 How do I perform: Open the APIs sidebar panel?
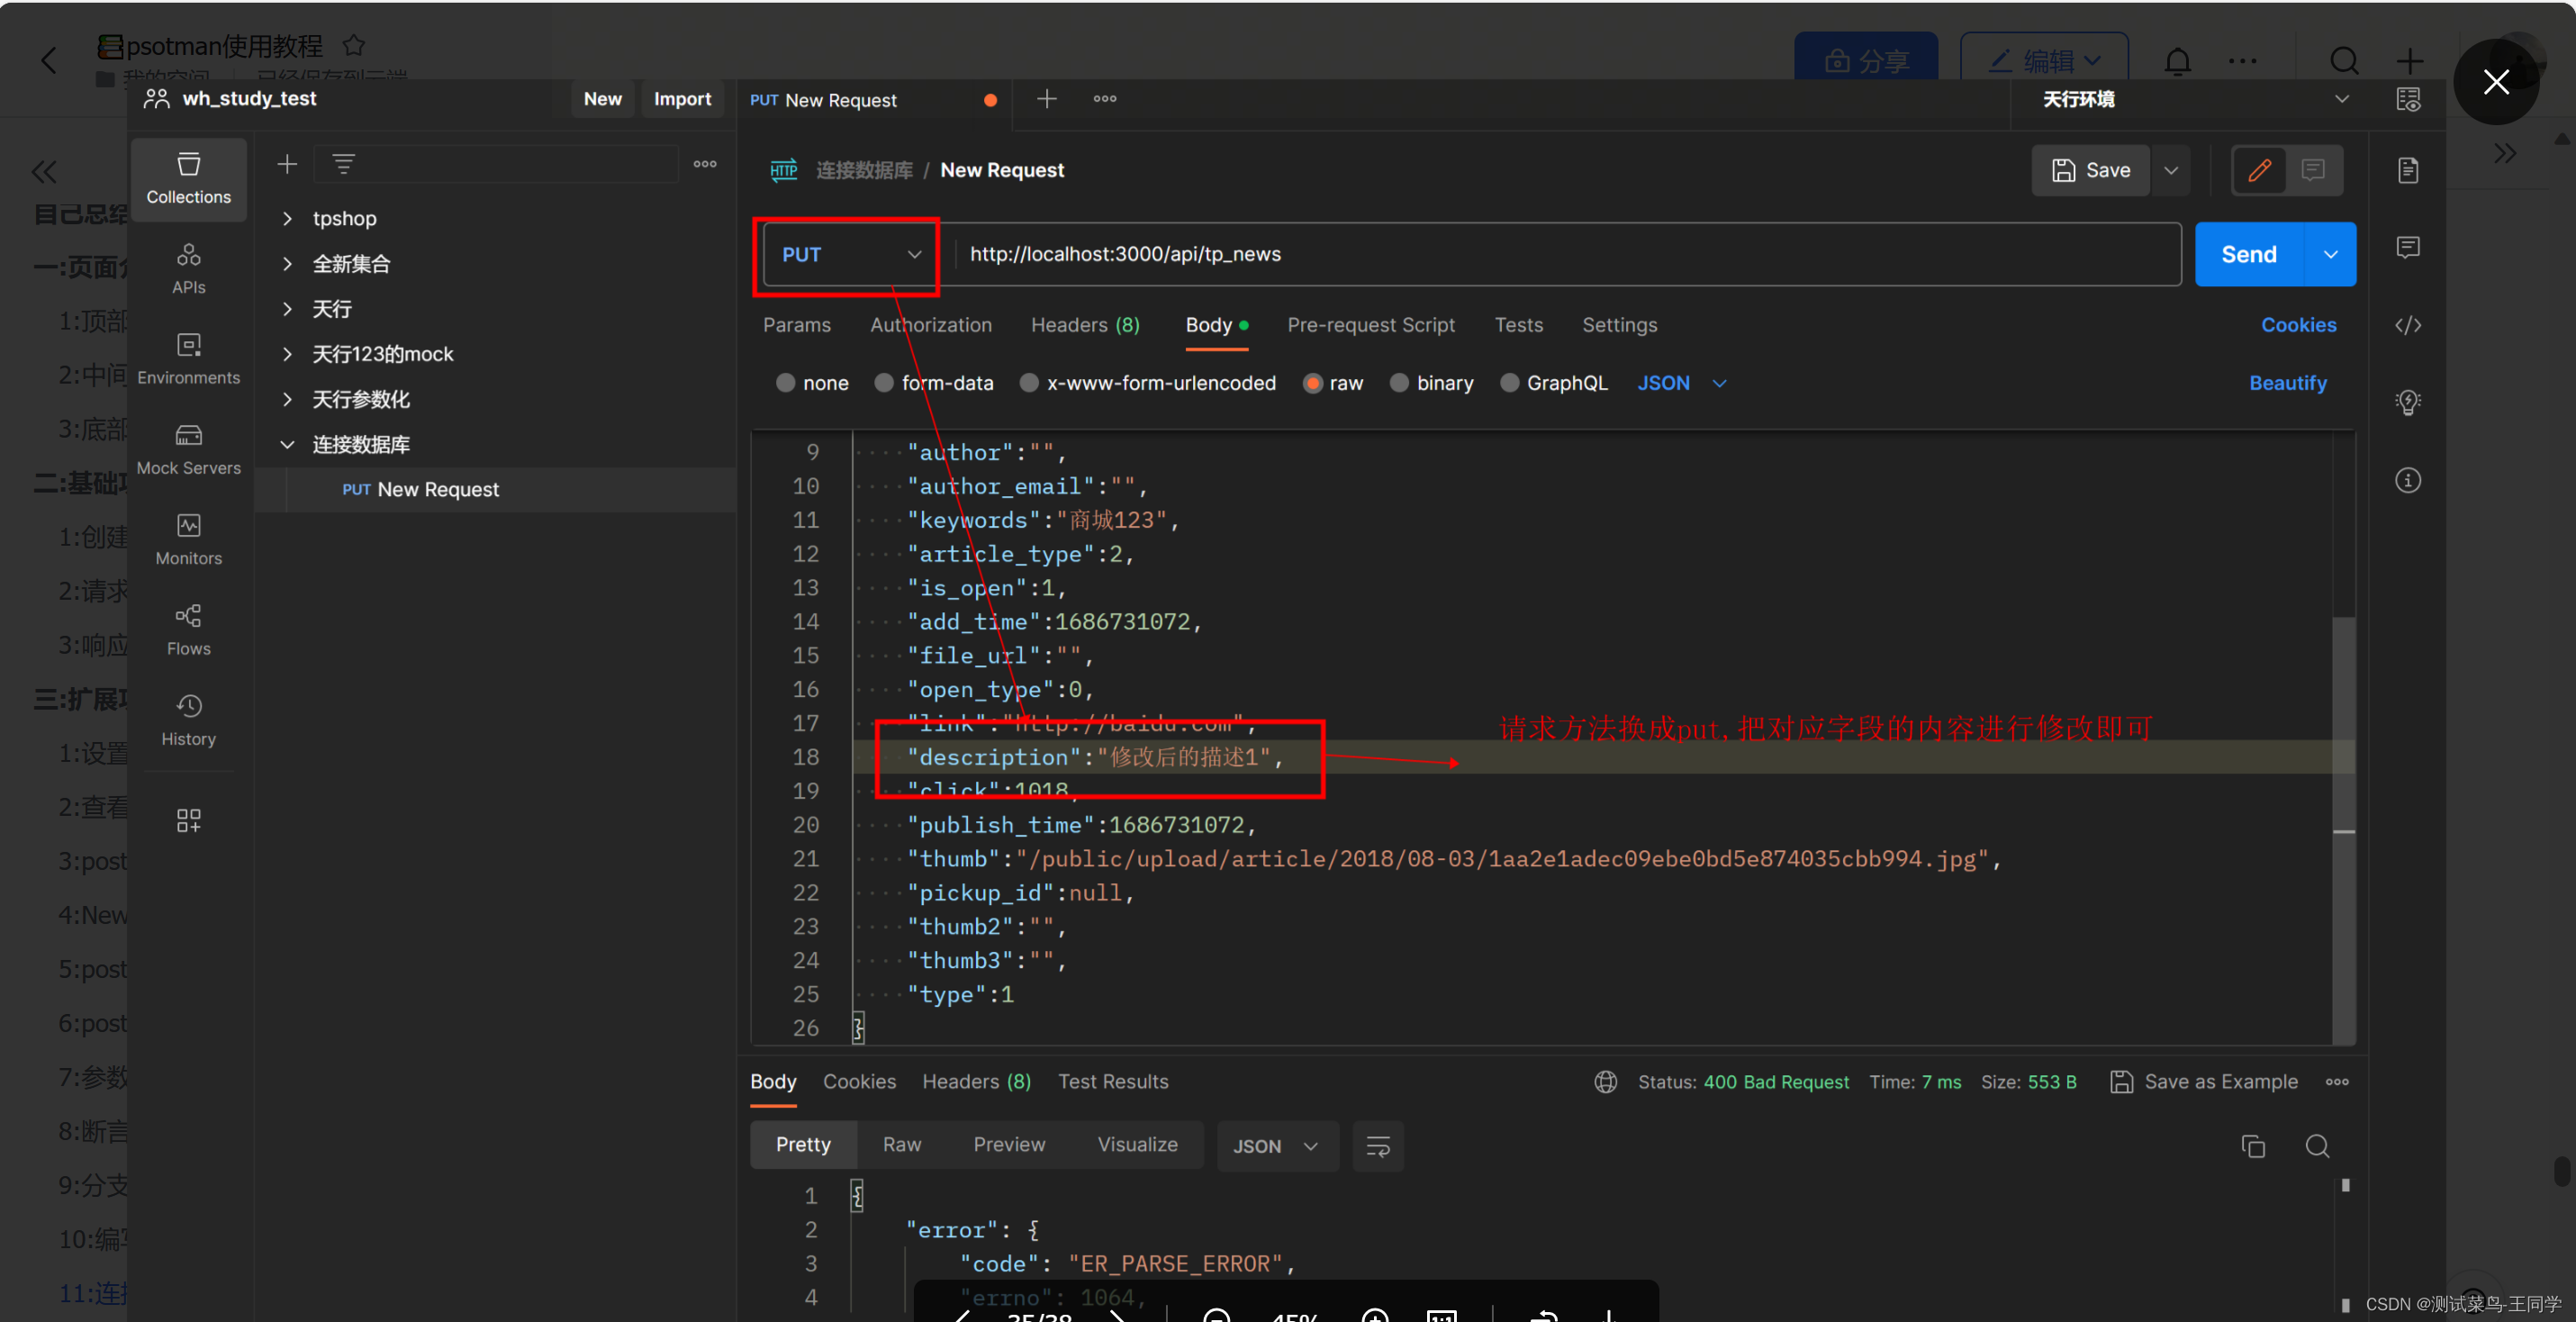coord(188,268)
